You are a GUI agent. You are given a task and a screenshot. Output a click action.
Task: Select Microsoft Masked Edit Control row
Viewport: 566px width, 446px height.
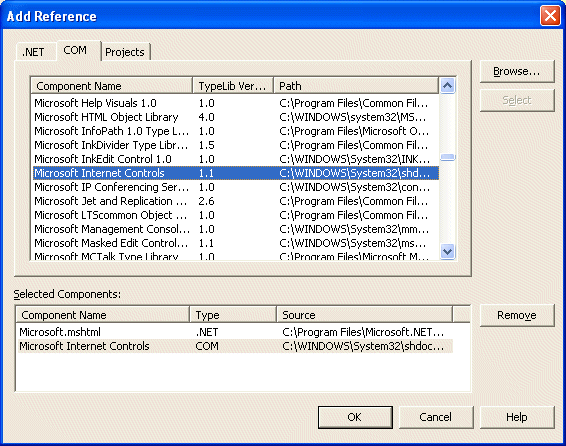pos(236,243)
